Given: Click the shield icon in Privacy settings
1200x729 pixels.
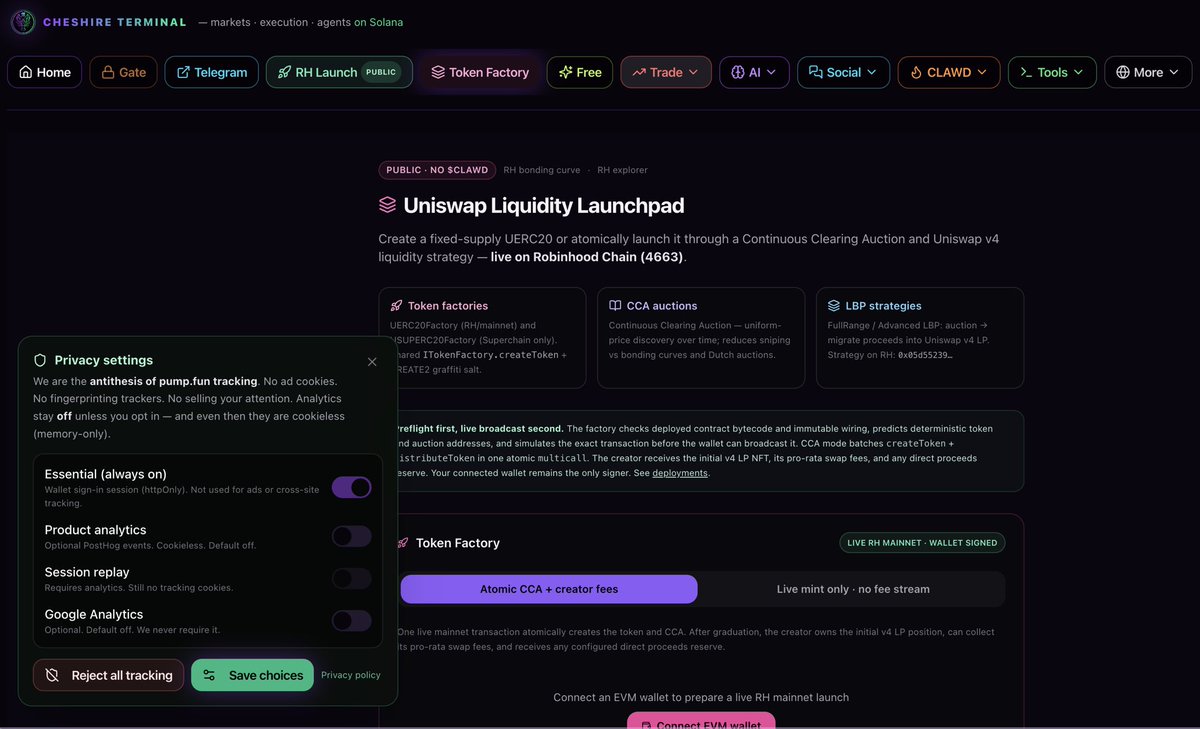Looking at the screenshot, I should pyautogui.click(x=40, y=360).
